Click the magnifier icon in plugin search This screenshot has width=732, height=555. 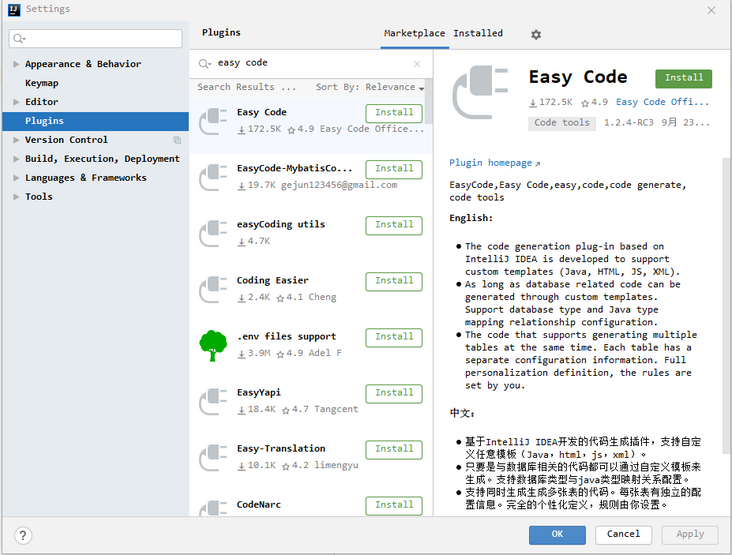coord(206,63)
